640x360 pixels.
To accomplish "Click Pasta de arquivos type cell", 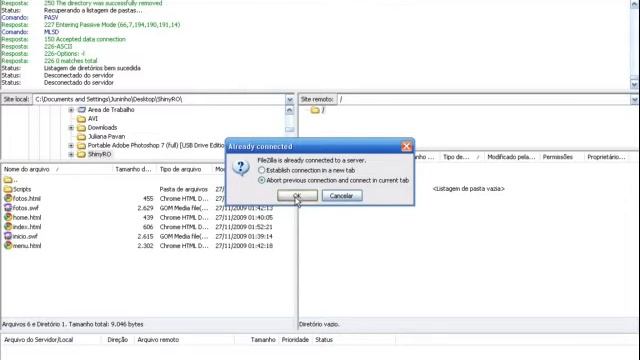I will tap(184, 189).
